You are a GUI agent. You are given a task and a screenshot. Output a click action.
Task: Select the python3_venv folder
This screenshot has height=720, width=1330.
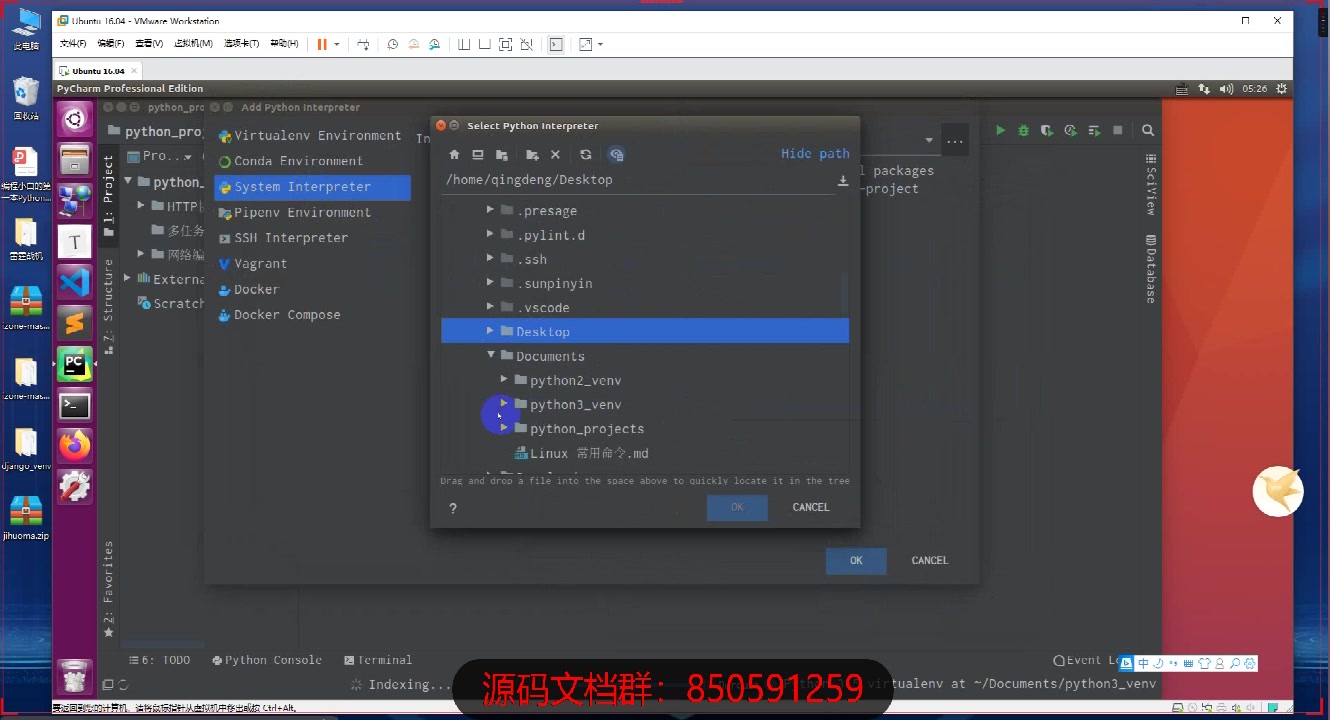575,404
